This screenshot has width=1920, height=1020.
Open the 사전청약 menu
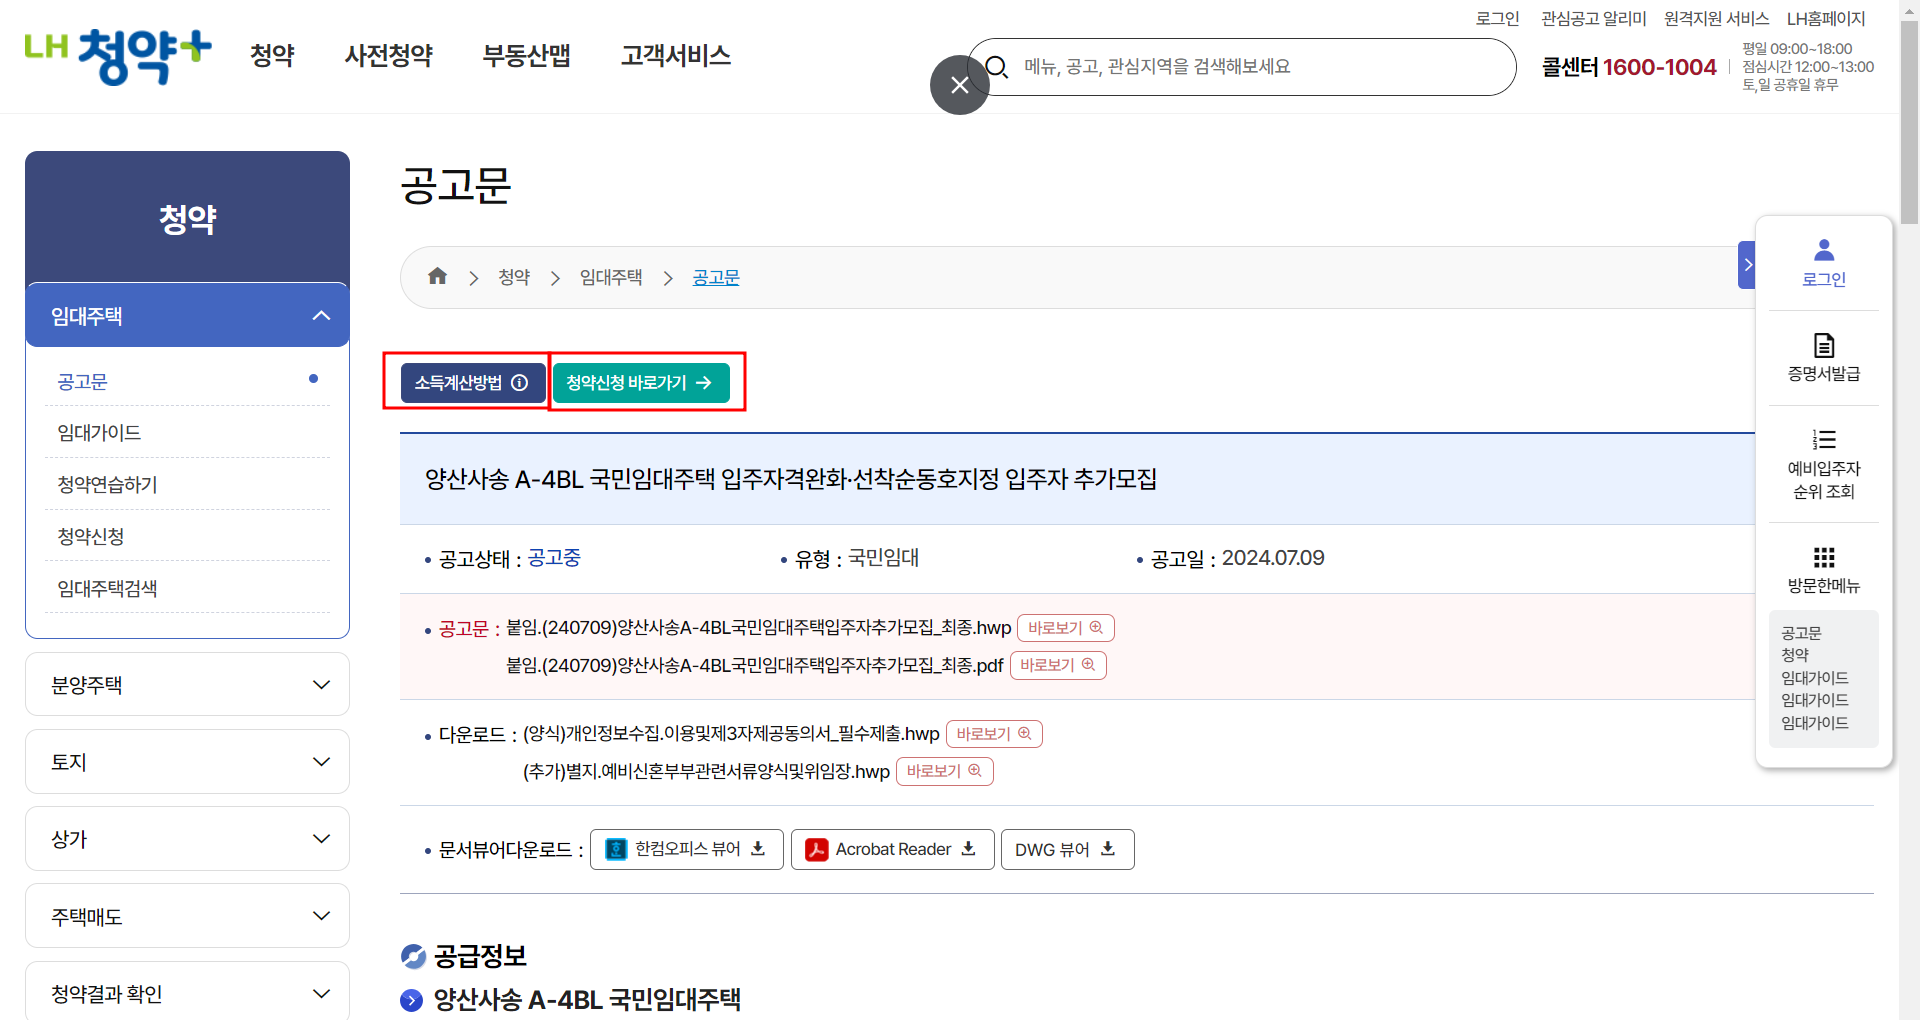tap(388, 56)
